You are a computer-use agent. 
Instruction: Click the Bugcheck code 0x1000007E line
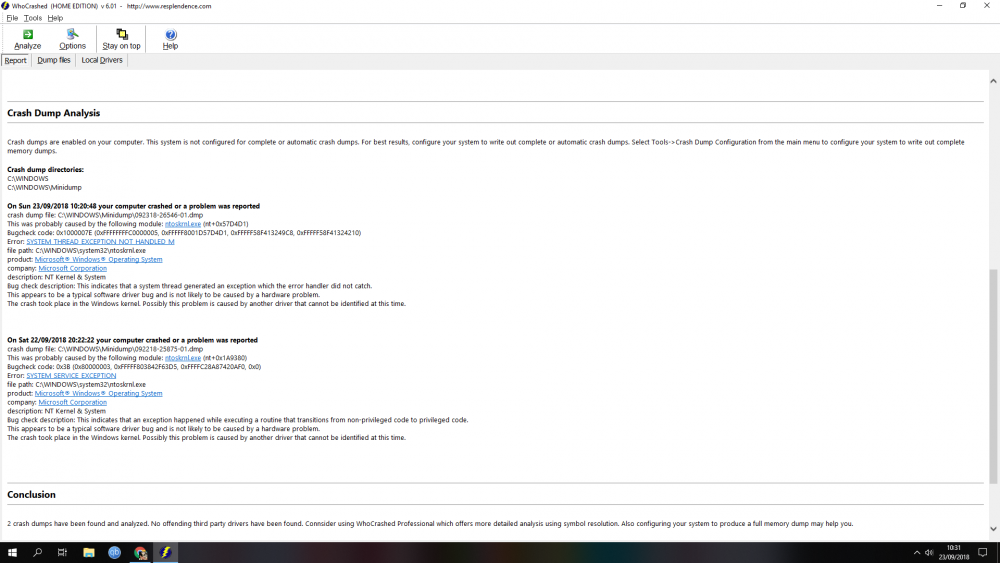pos(184,233)
